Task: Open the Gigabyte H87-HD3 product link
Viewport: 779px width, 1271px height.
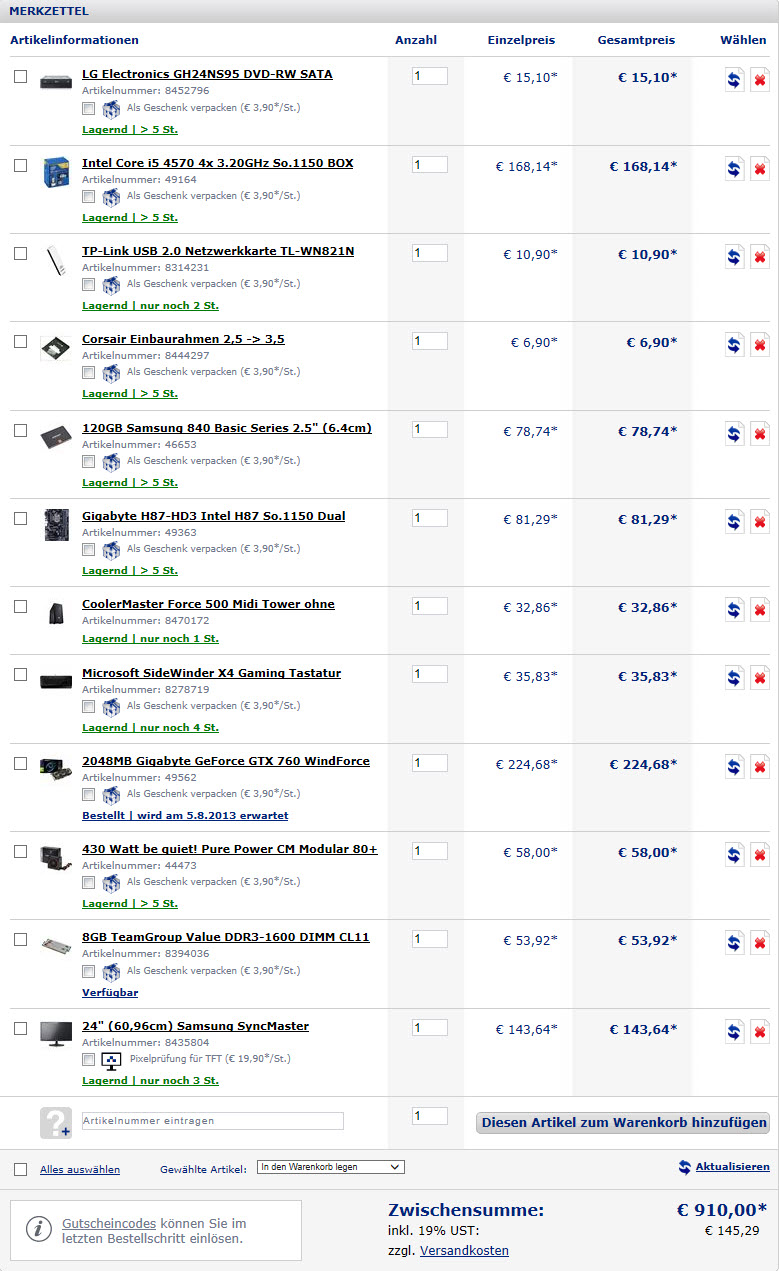Action: point(213,516)
